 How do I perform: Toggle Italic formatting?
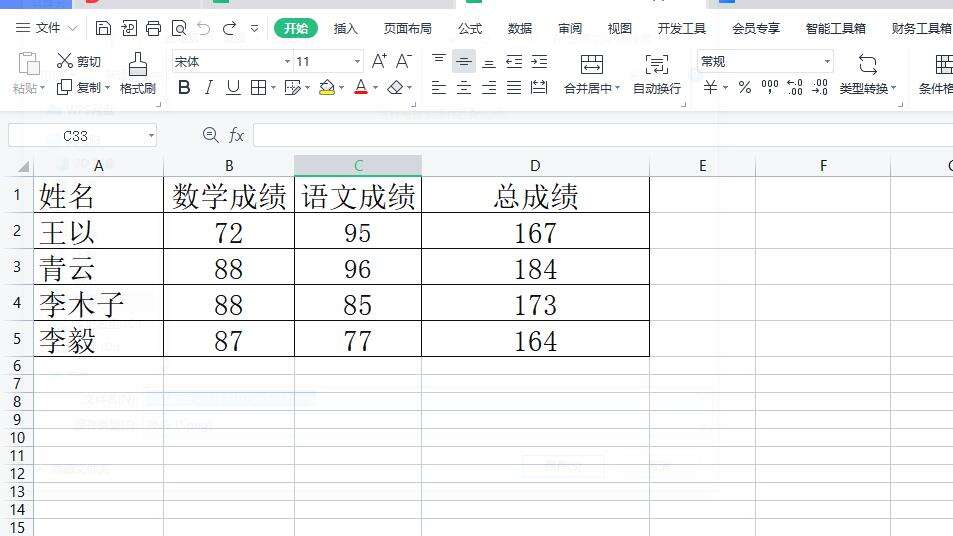[208, 88]
